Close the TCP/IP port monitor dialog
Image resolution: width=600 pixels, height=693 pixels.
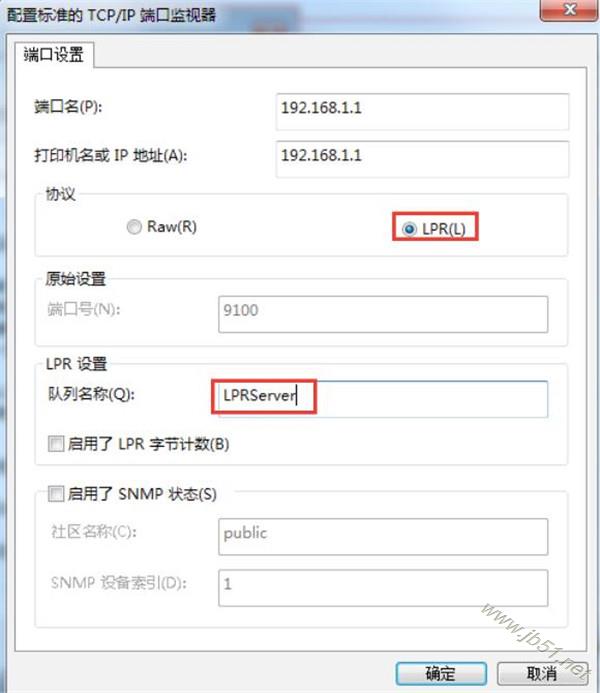(x=569, y=10)
